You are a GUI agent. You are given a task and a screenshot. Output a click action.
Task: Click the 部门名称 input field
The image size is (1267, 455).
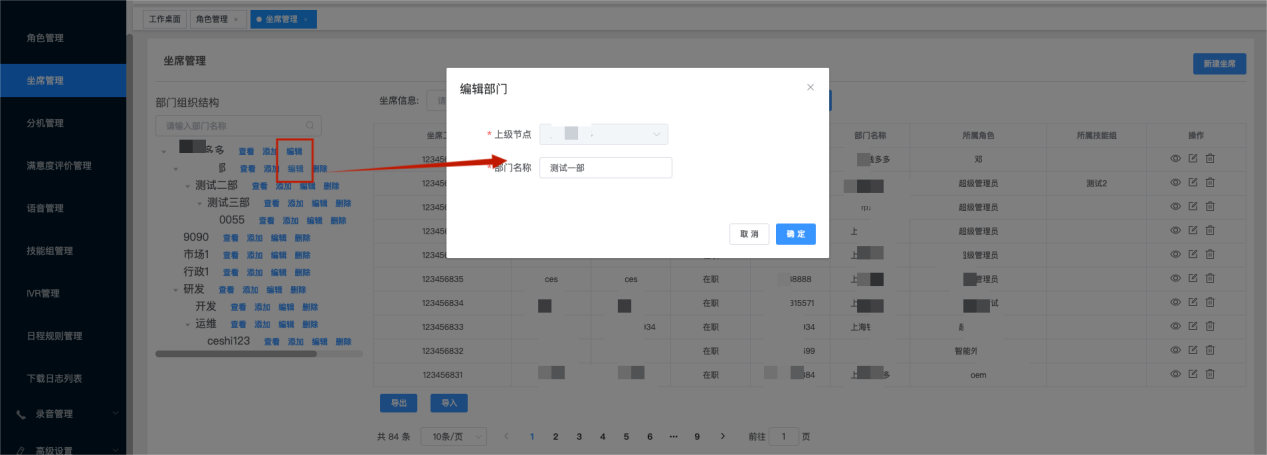[605, 168]
